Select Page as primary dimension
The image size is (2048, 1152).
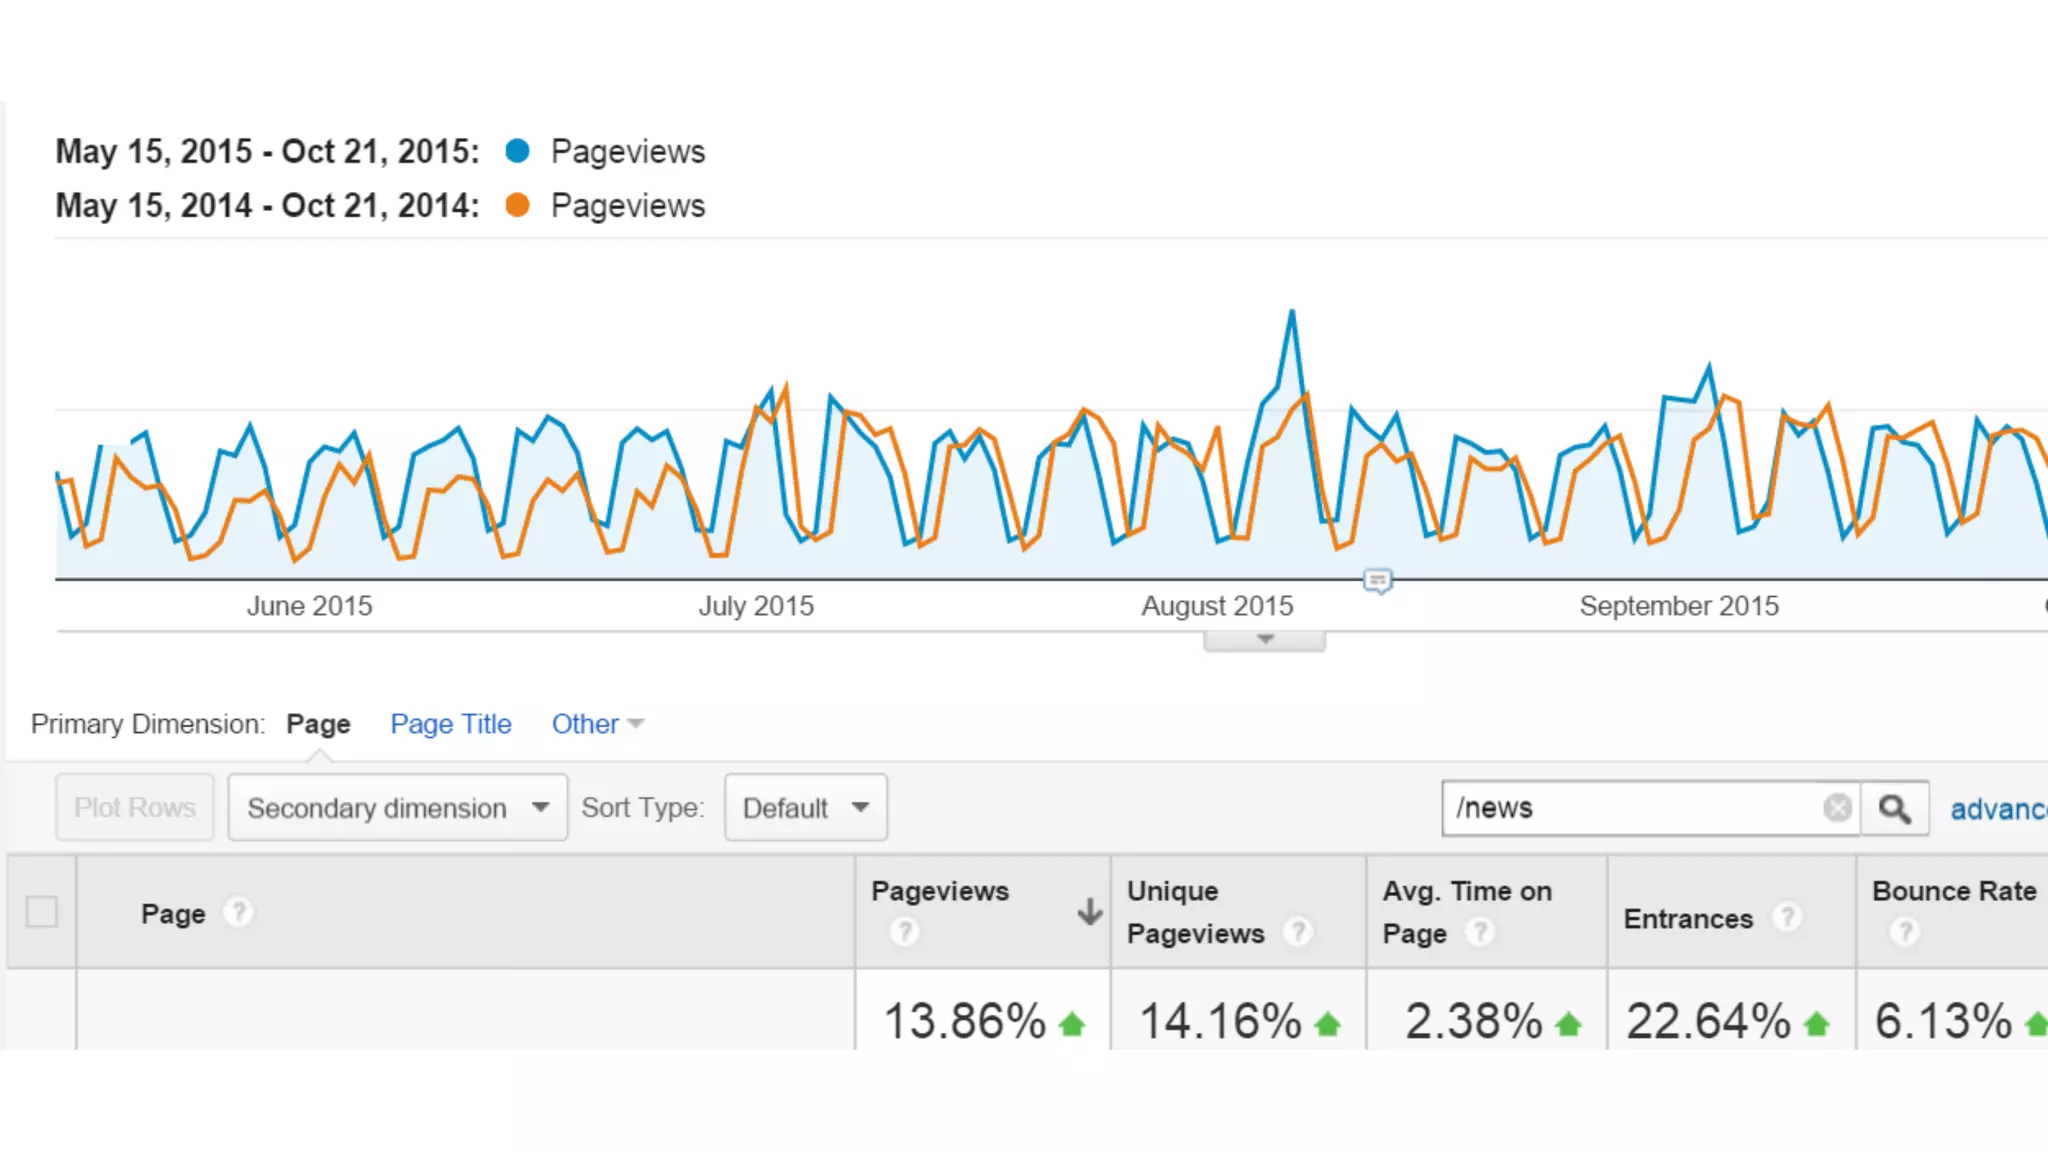(318, 724)
